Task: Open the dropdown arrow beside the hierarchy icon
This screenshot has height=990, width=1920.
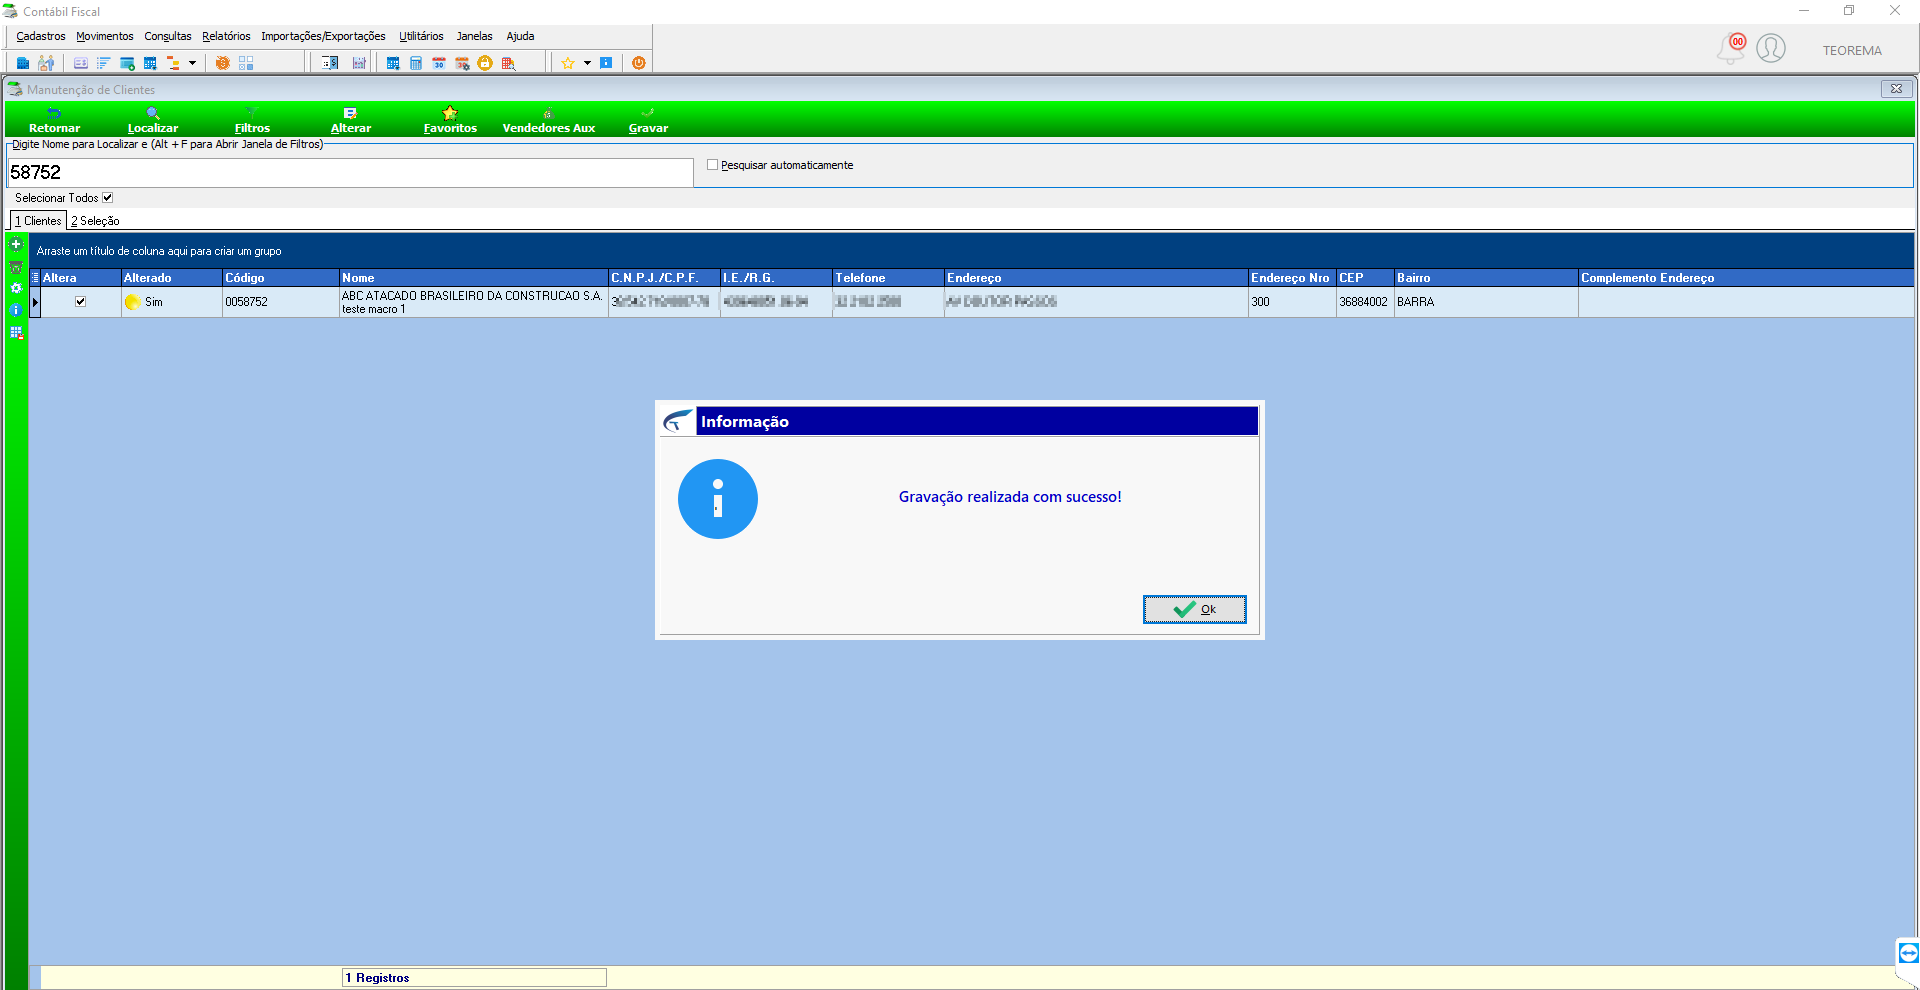Action: click(192, 63)
